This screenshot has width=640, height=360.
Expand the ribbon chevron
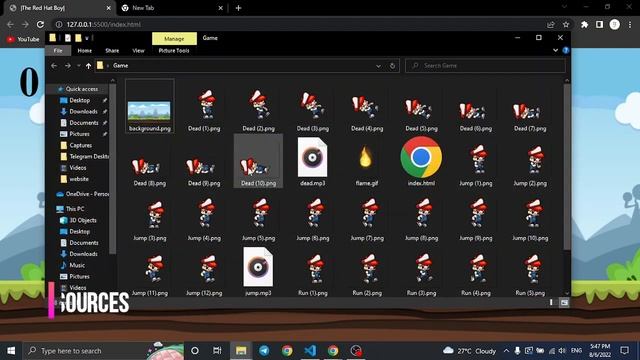pyautogui.click(x=556, y=50)
